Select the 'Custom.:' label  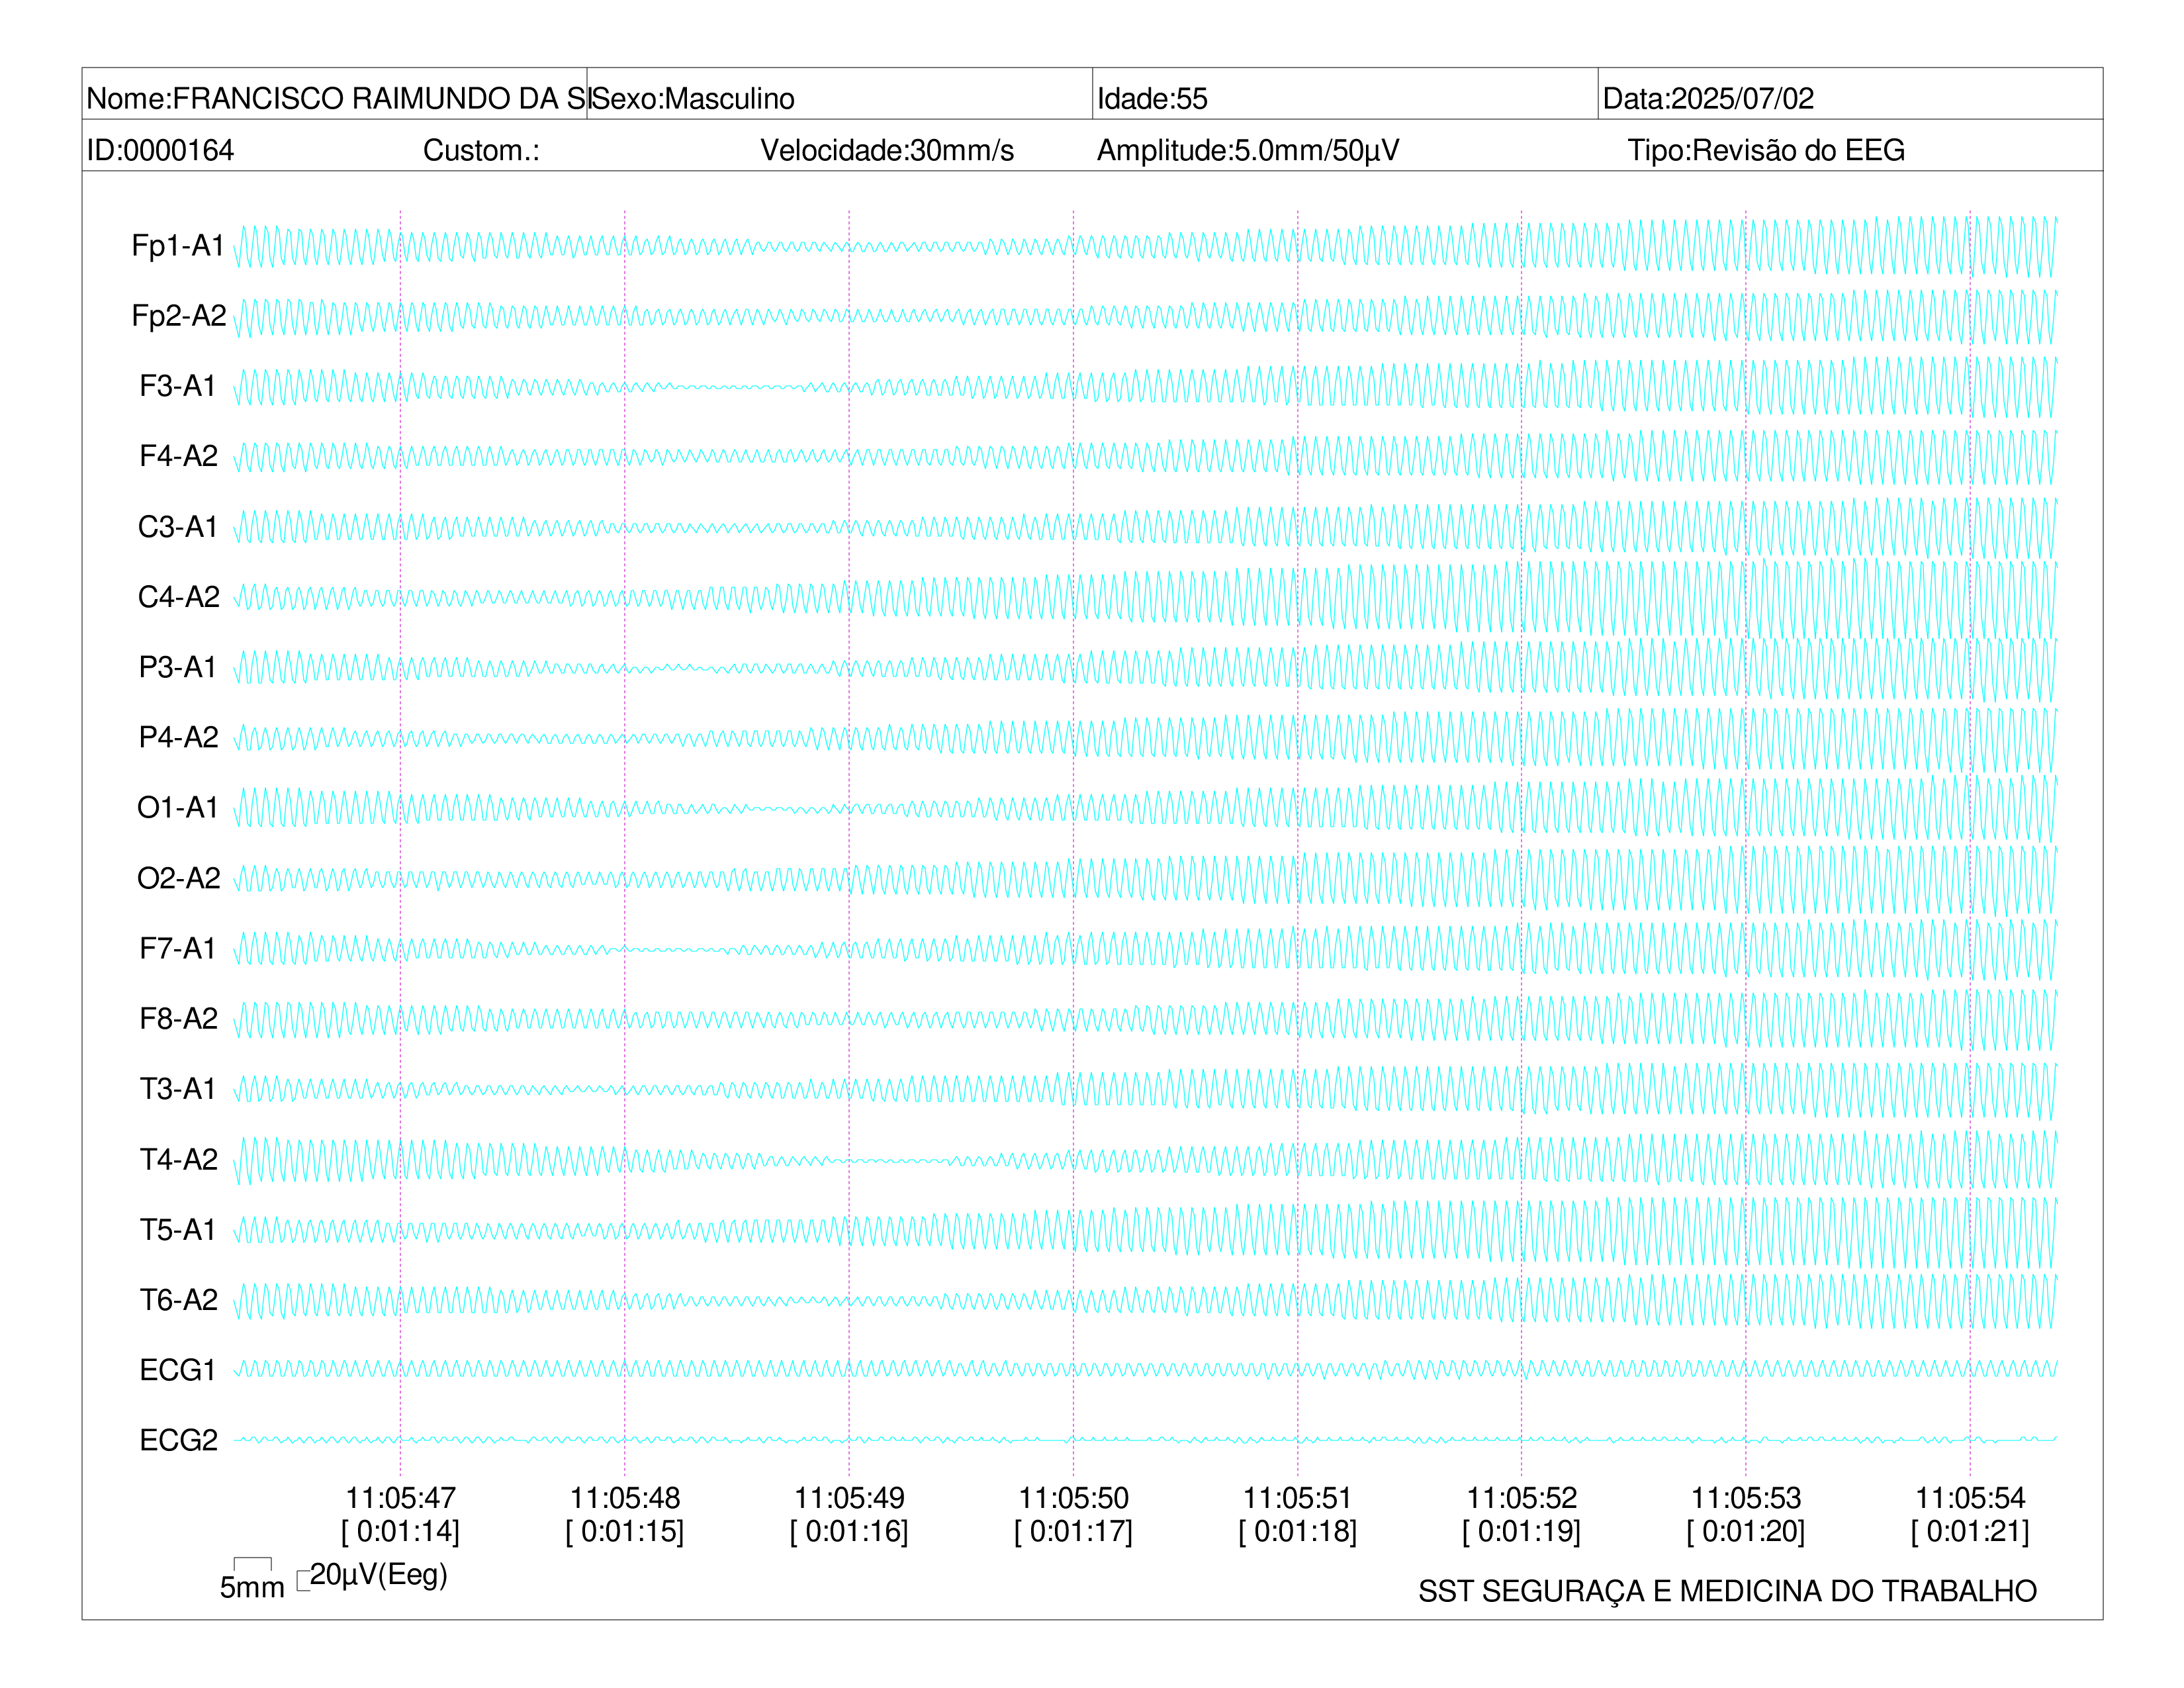pos(481,150)
